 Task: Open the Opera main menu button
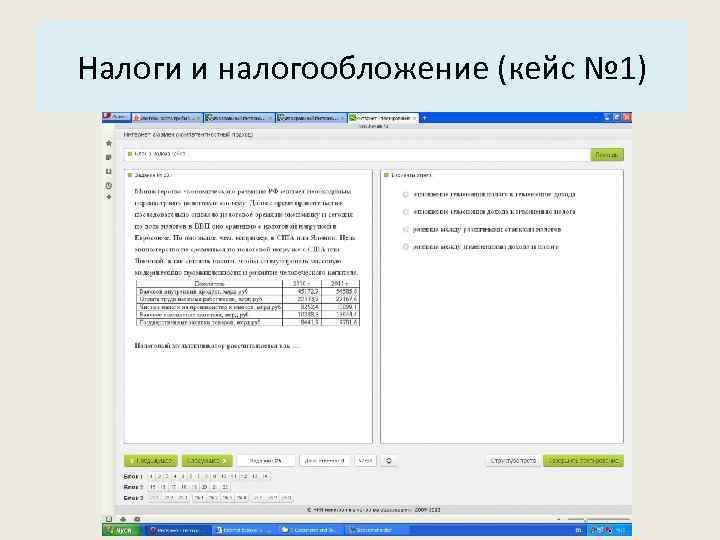pos(117,117)
